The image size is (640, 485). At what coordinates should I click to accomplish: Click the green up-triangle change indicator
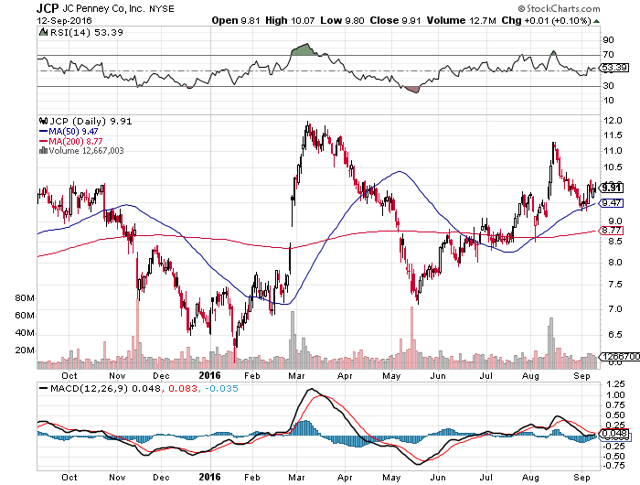[x=596, y=21]
